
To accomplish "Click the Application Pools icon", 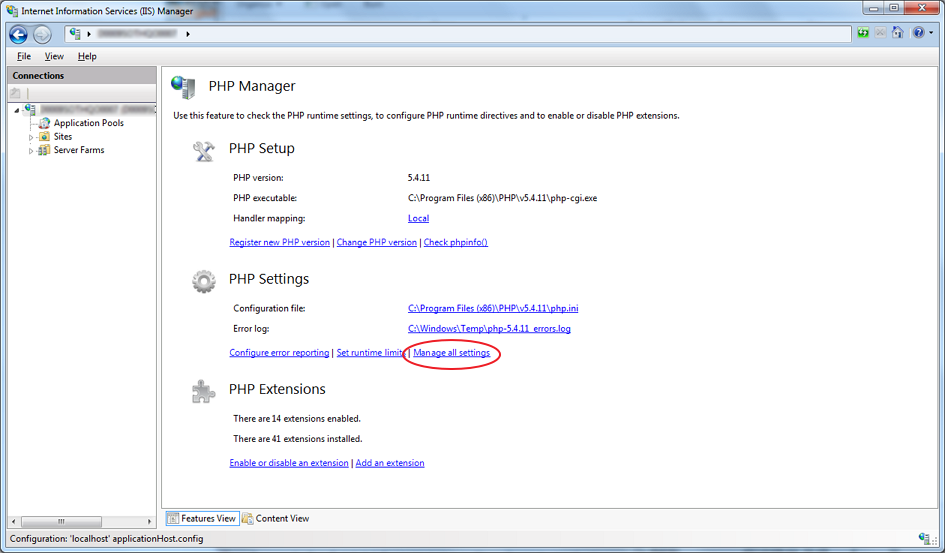I will point(44,123).
